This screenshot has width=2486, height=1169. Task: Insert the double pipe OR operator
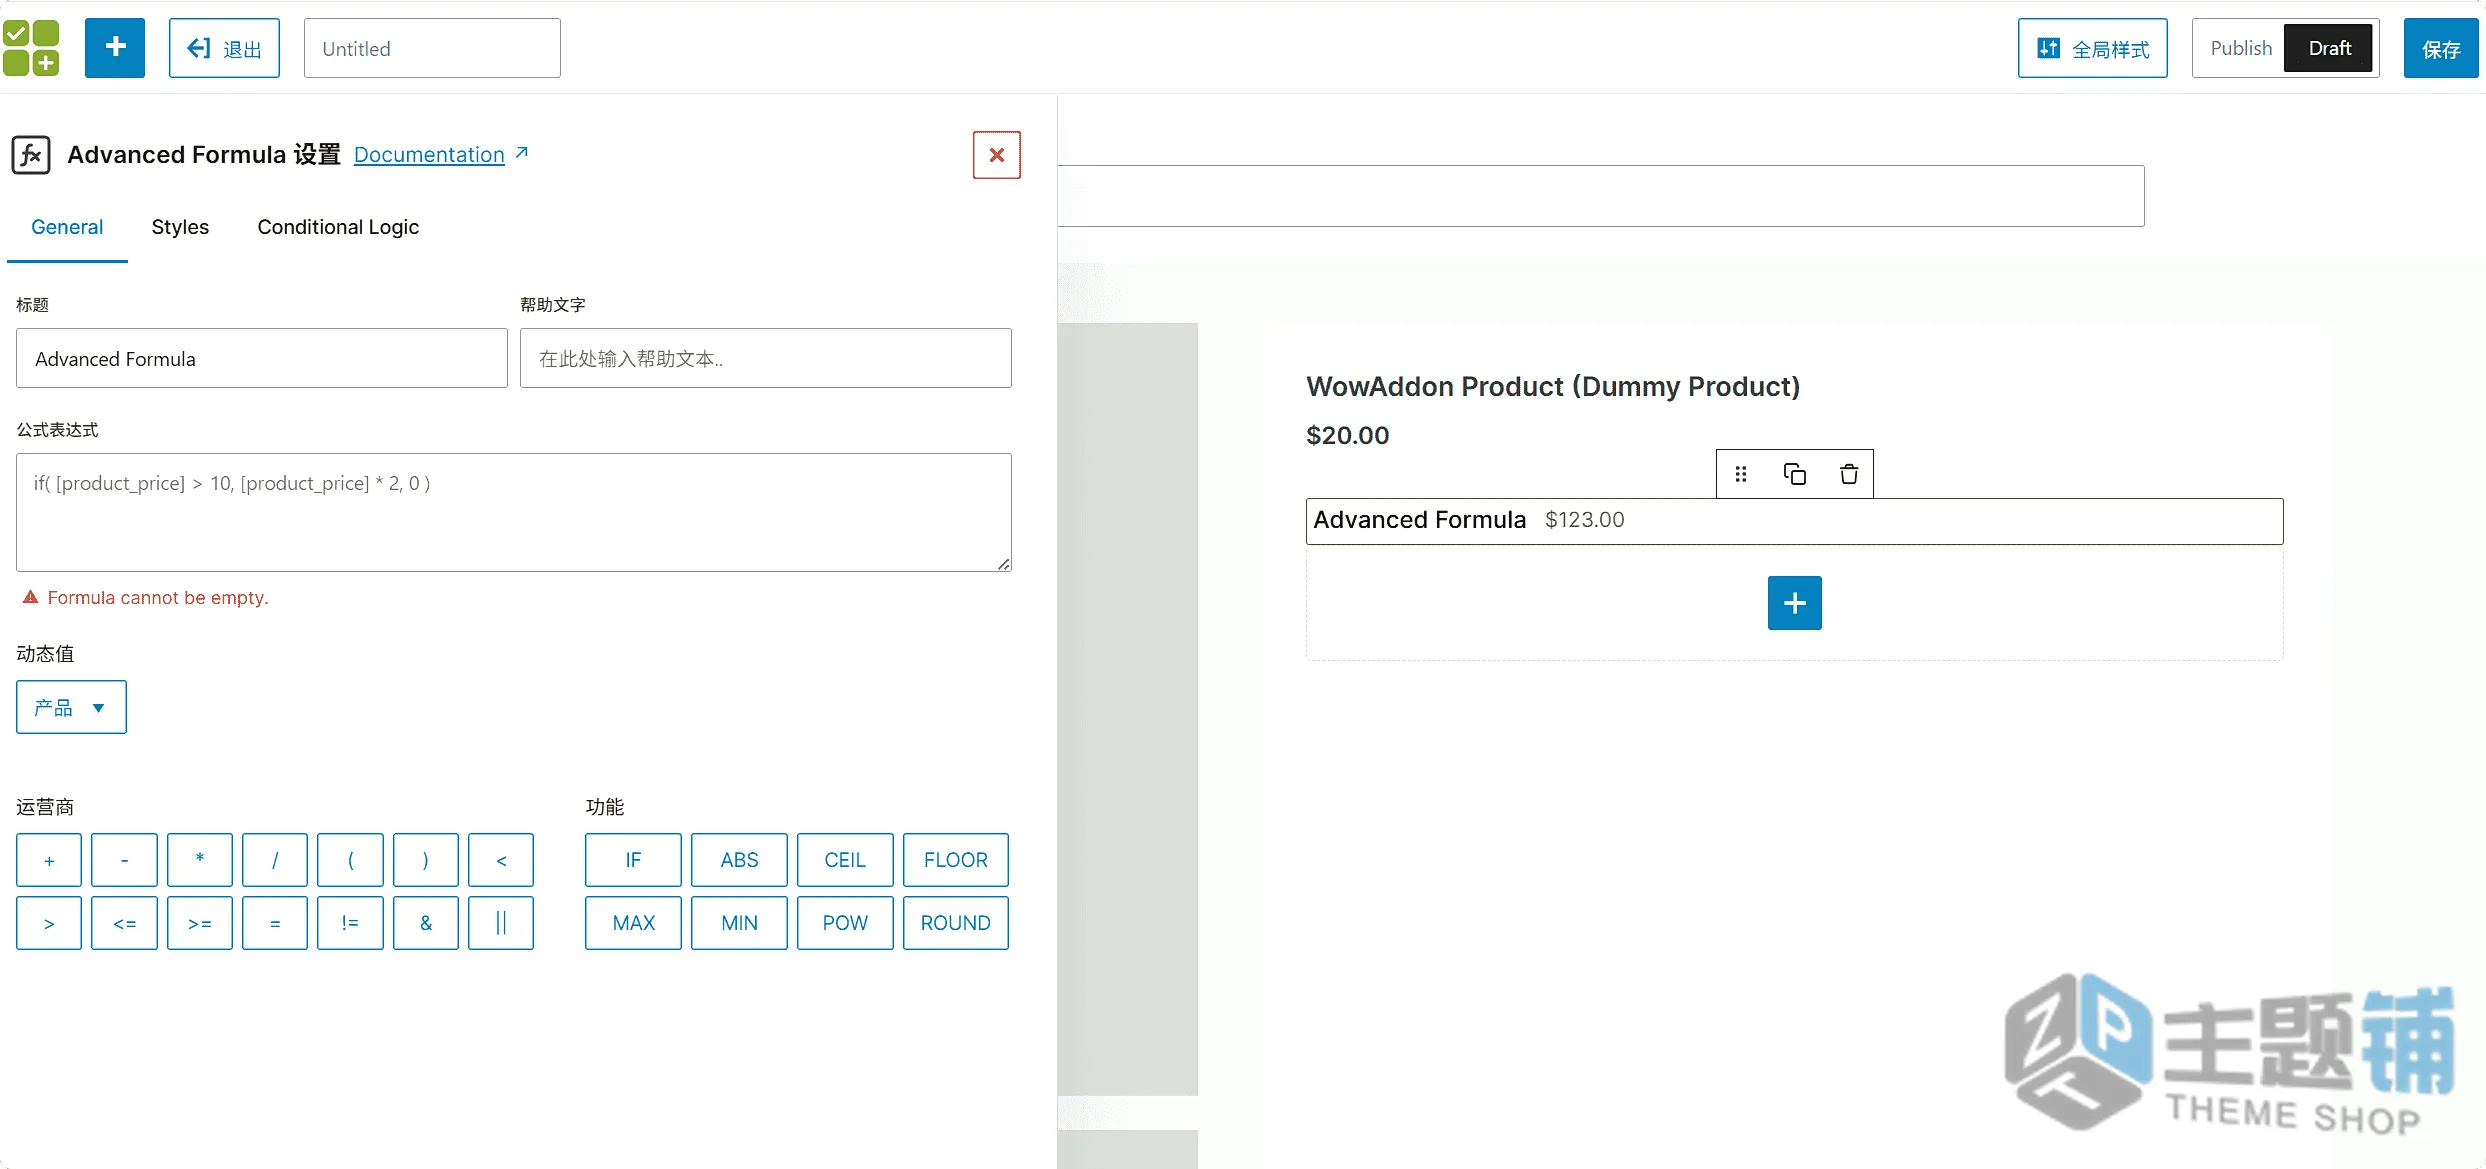point(501,923)
